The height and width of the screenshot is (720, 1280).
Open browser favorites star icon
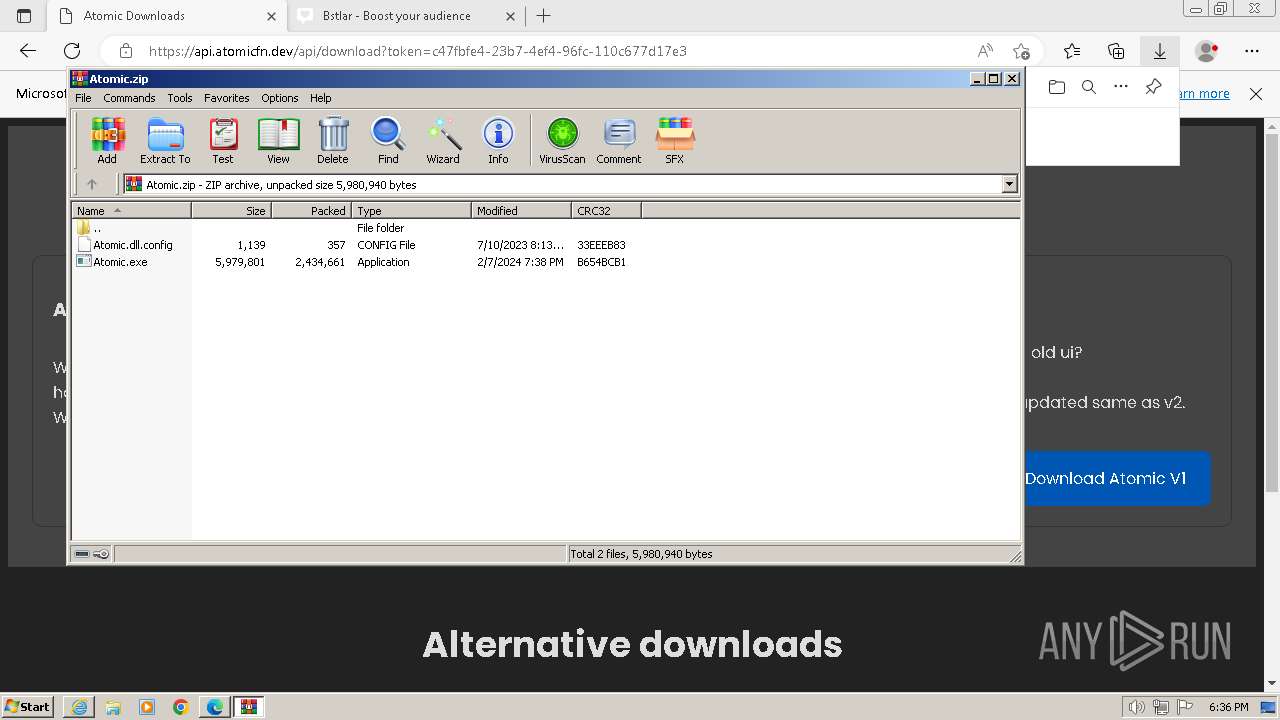(1072, 51)
